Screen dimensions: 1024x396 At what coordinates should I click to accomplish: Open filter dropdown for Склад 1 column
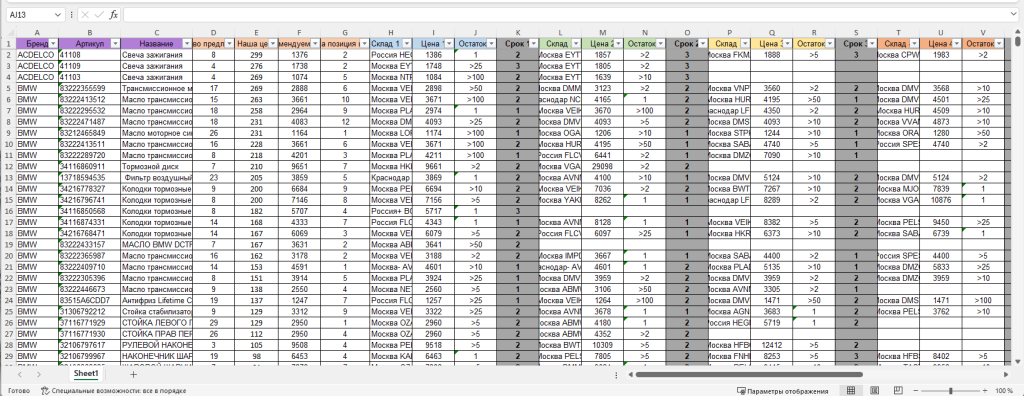(x=406, y=43)
